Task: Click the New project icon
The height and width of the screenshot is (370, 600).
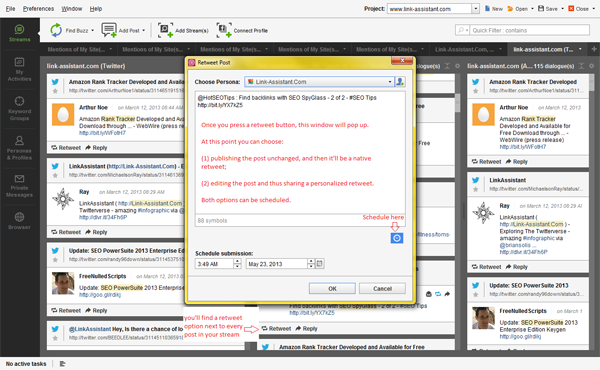Action: pyautogui.click(x=488, y=8)
